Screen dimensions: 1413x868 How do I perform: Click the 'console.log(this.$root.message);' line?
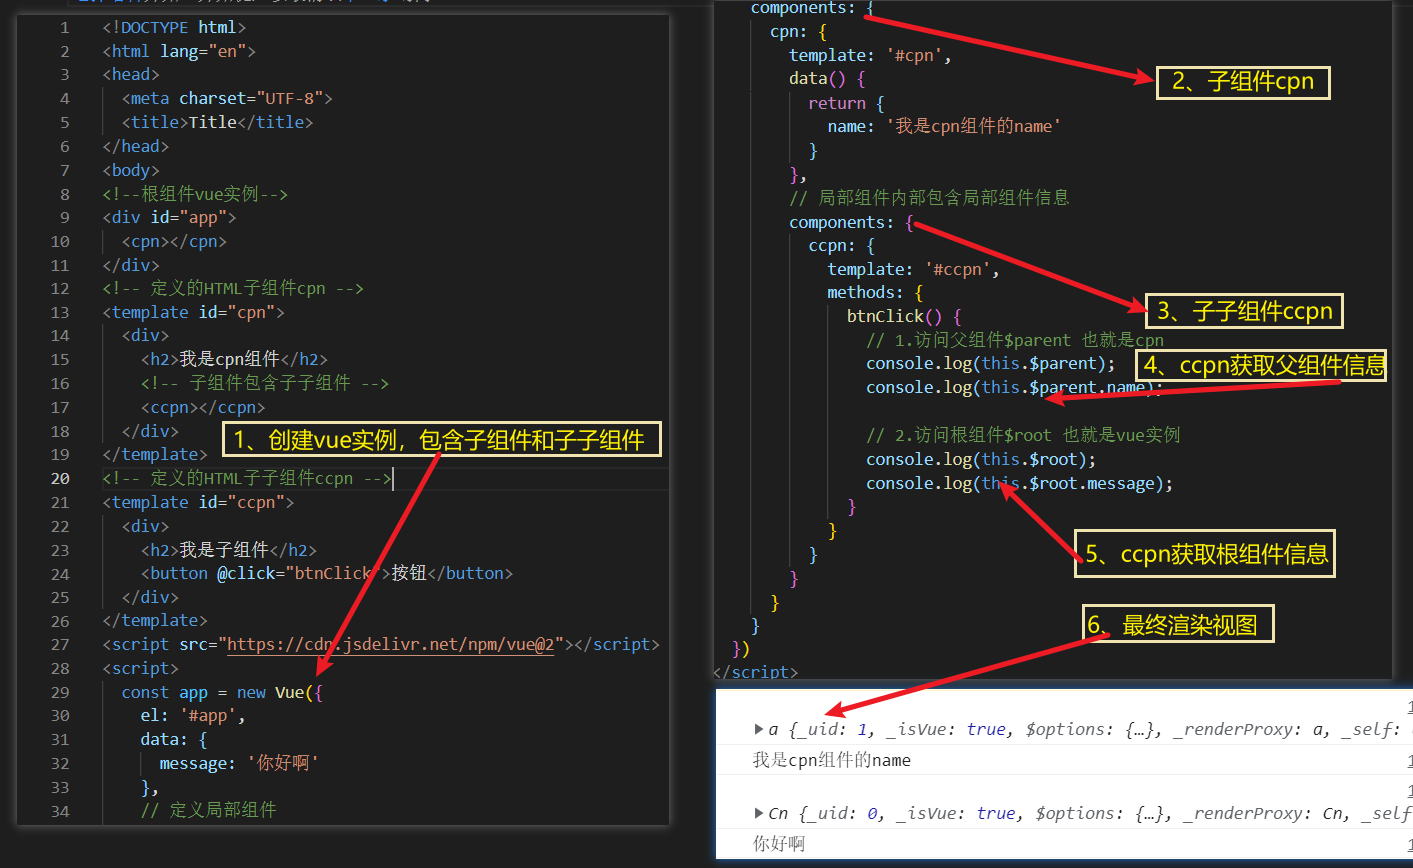click(1020, 483)
